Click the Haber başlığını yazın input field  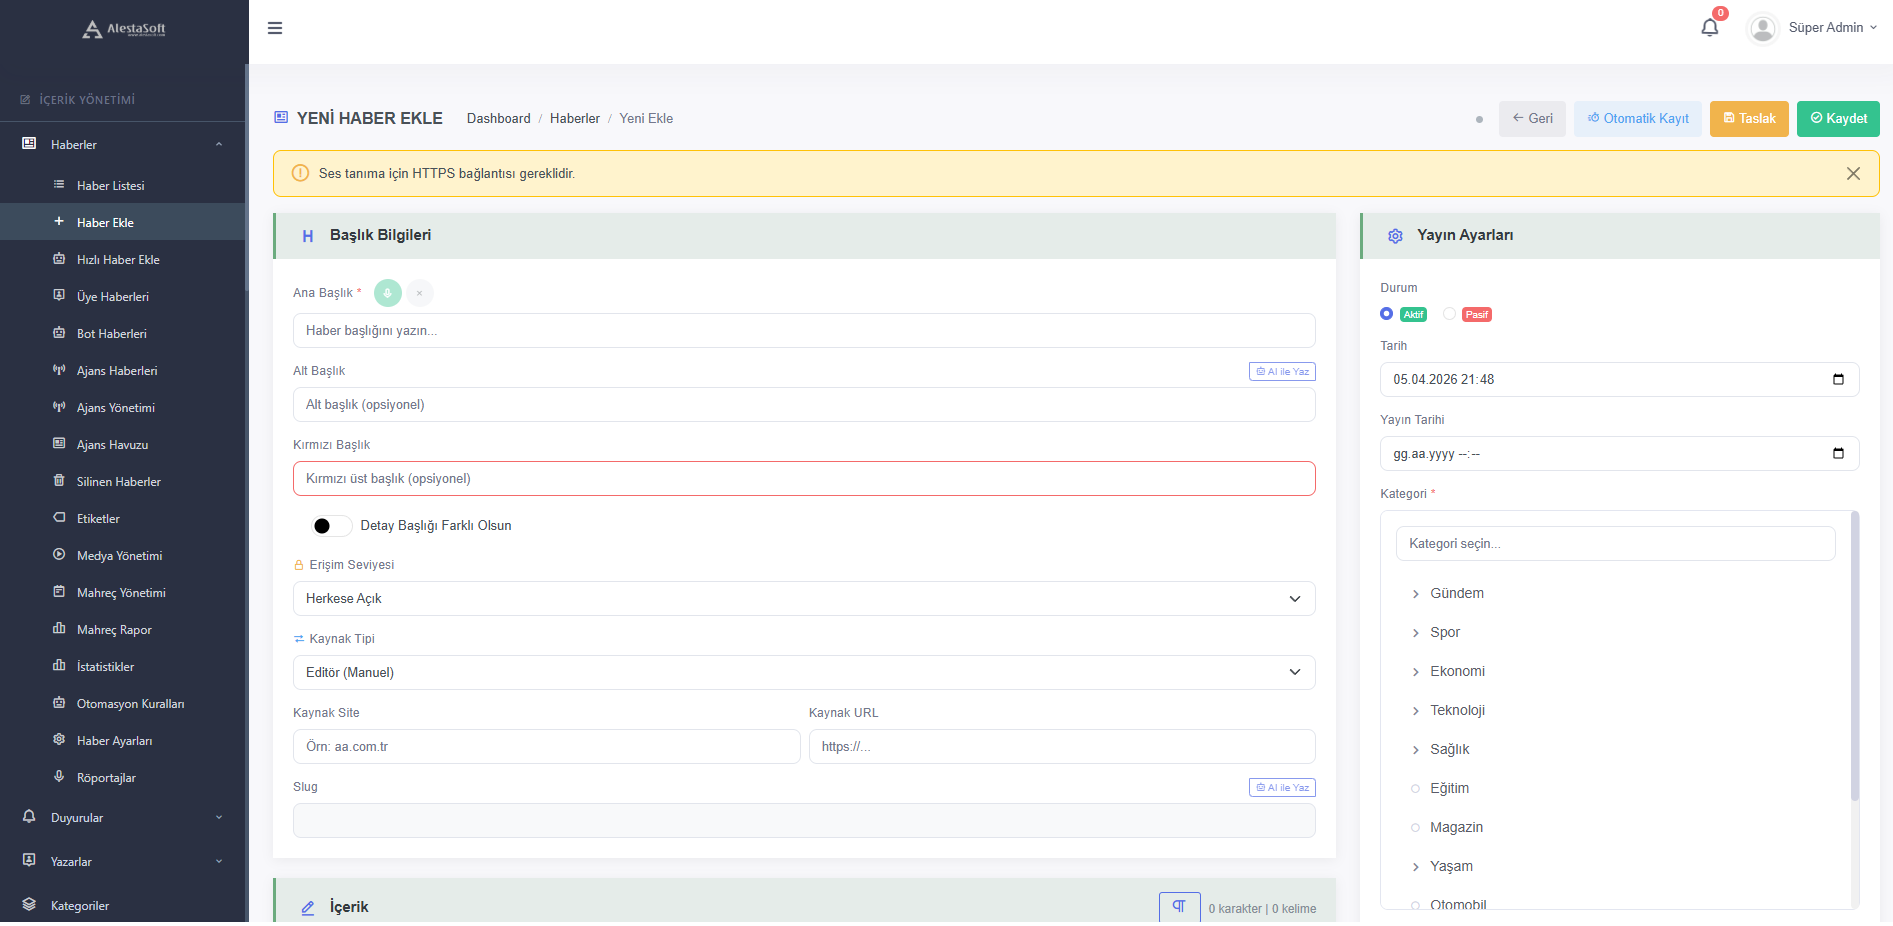point(803,331)
